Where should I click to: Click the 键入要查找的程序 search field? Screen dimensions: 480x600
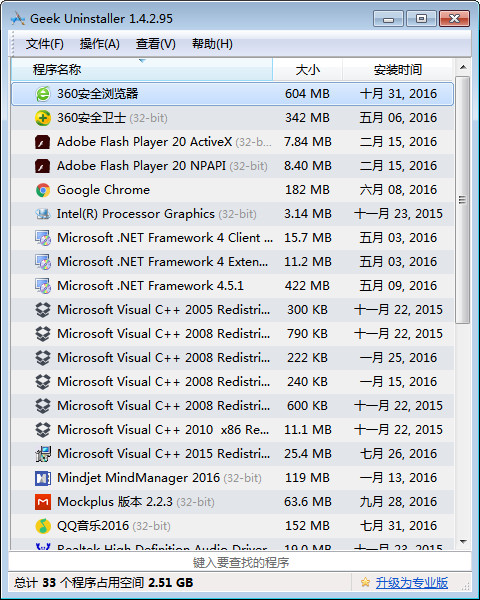click(x=240, y=562)
